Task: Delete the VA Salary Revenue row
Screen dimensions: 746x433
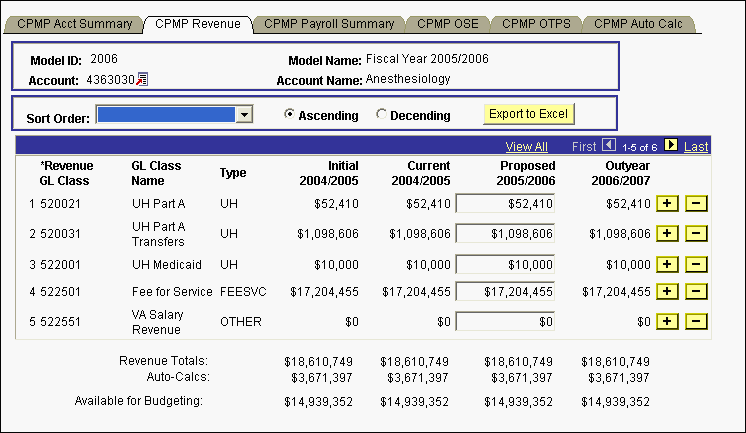Action: (x=697, y=322)
